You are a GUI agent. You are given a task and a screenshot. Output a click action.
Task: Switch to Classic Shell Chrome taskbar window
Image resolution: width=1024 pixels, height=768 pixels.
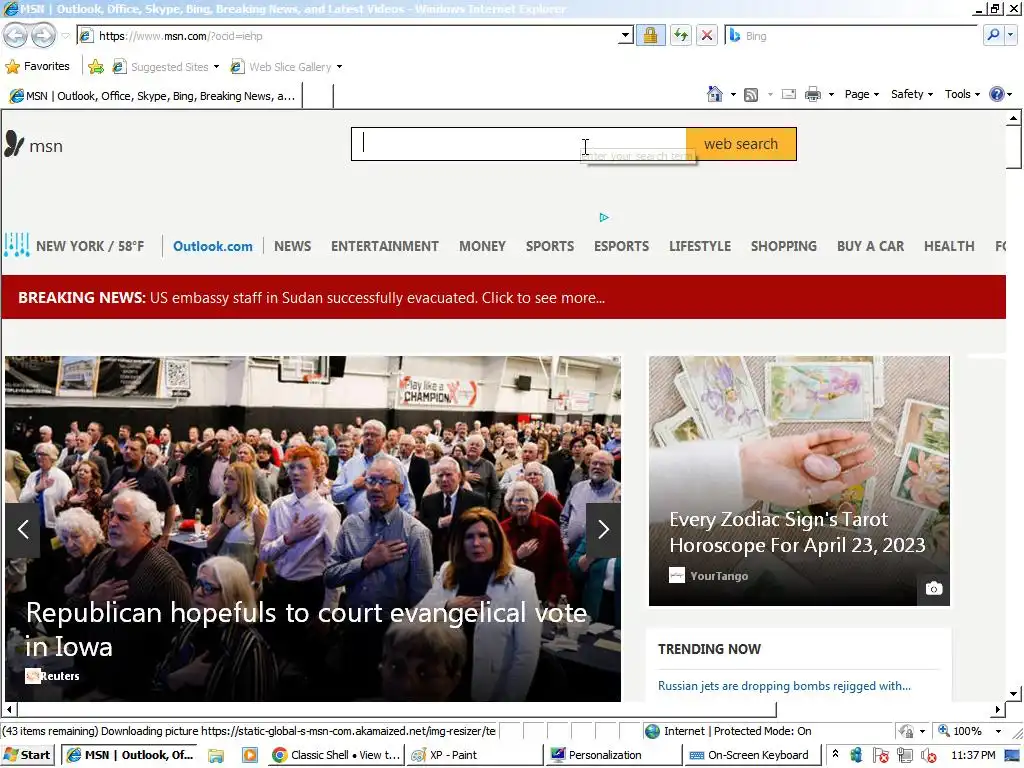coord(337,756)
